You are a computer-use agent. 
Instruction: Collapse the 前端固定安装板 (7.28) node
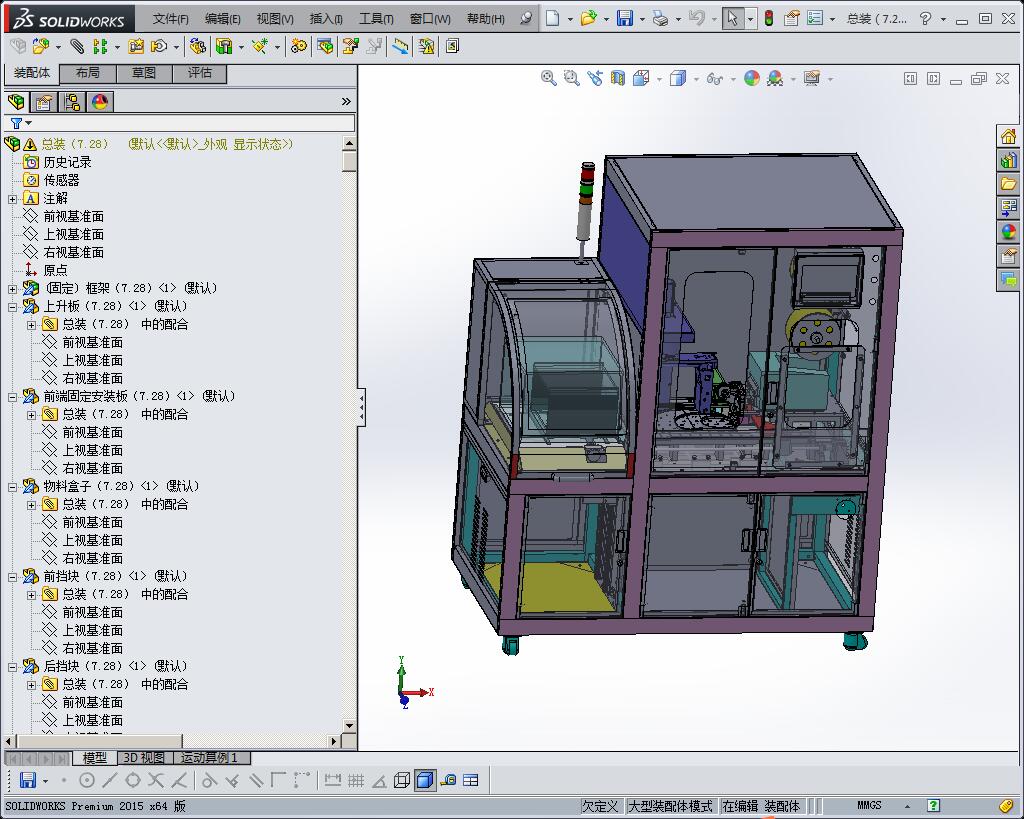click(x=12, y=396)
